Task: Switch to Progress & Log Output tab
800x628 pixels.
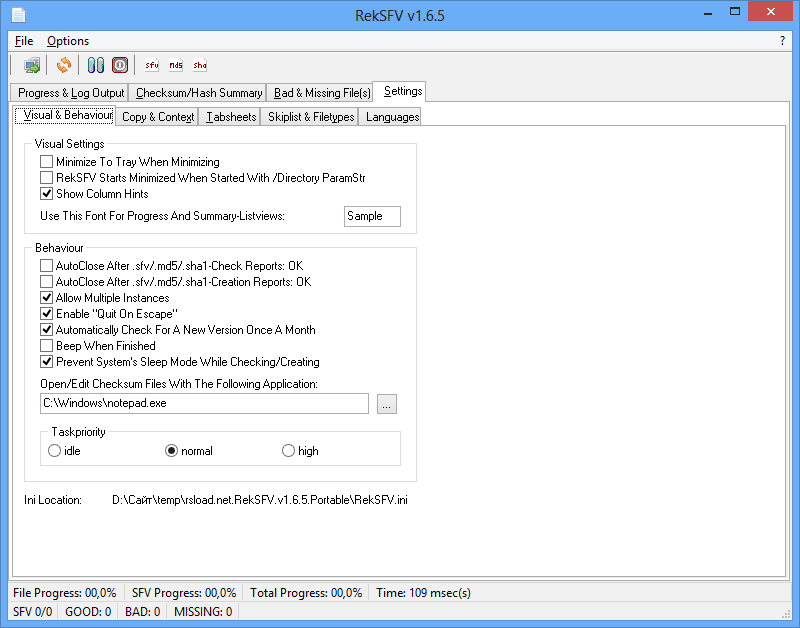Action: 70,93
